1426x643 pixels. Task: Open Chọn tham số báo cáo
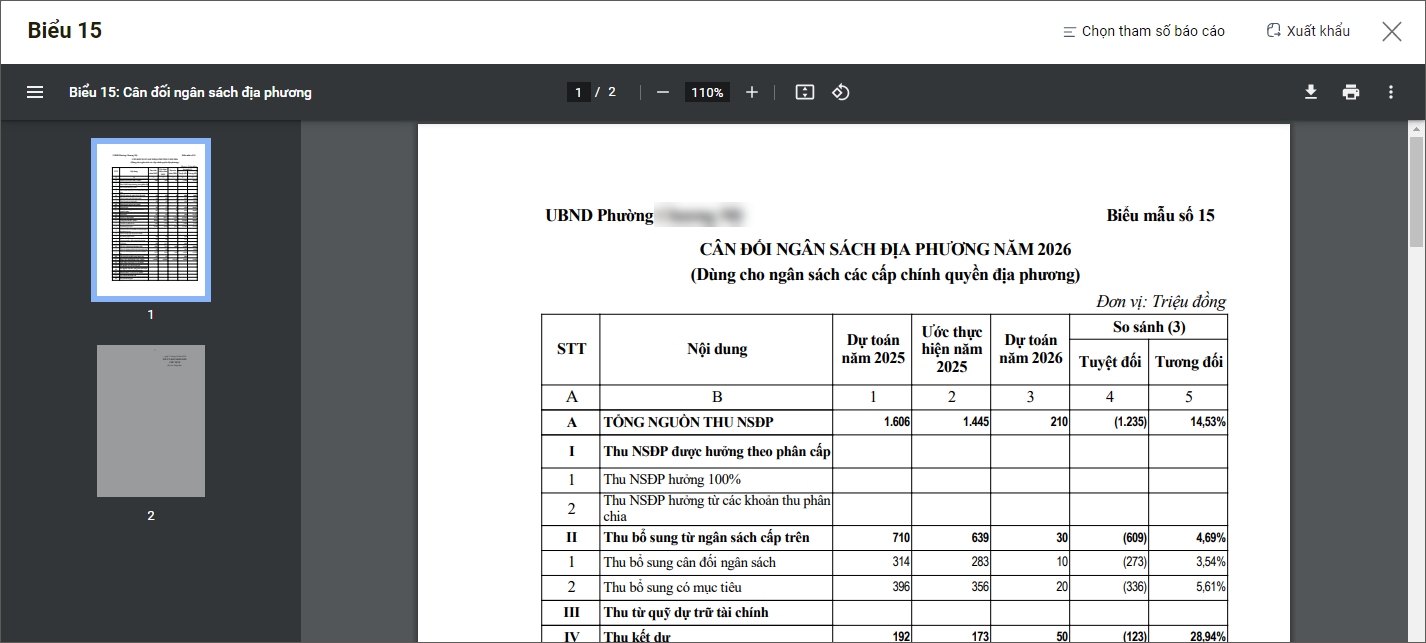(1143, 31)
